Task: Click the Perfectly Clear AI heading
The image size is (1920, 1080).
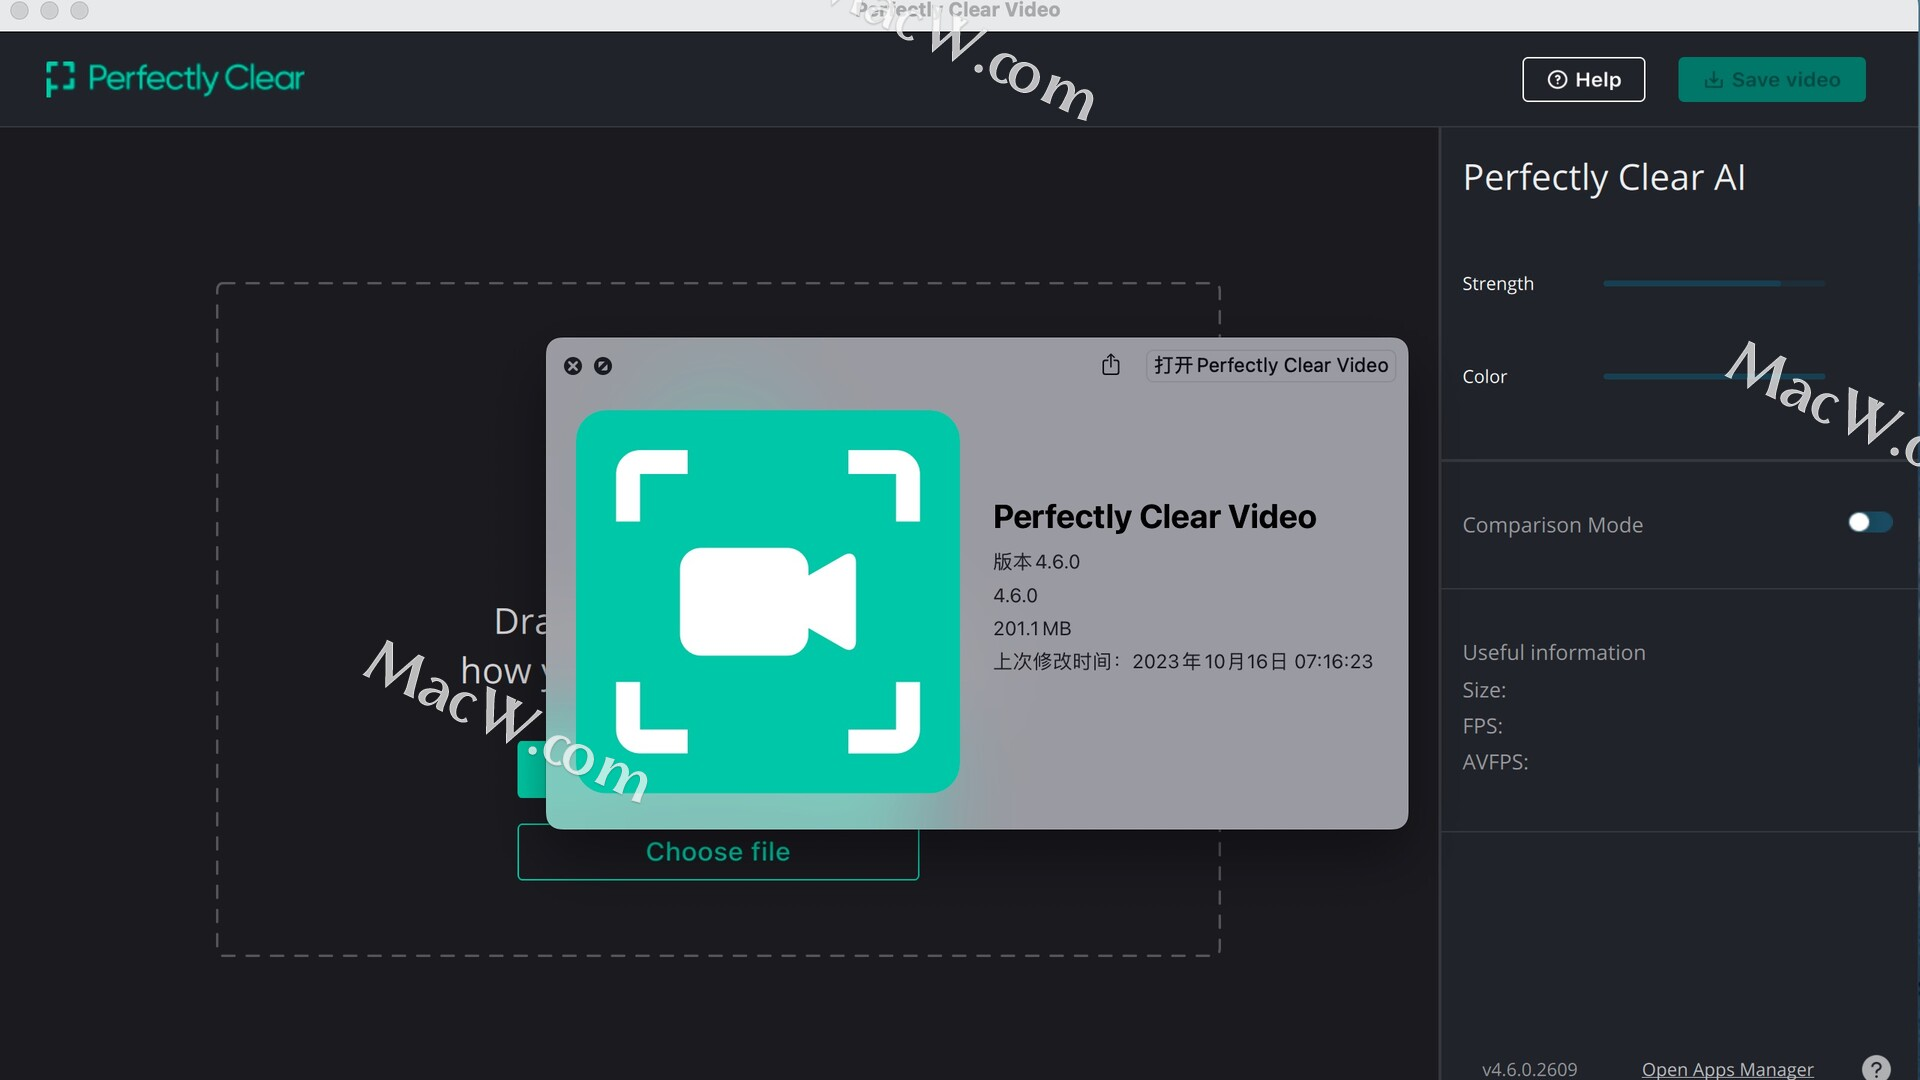Action: click(x=1604, y=177)
